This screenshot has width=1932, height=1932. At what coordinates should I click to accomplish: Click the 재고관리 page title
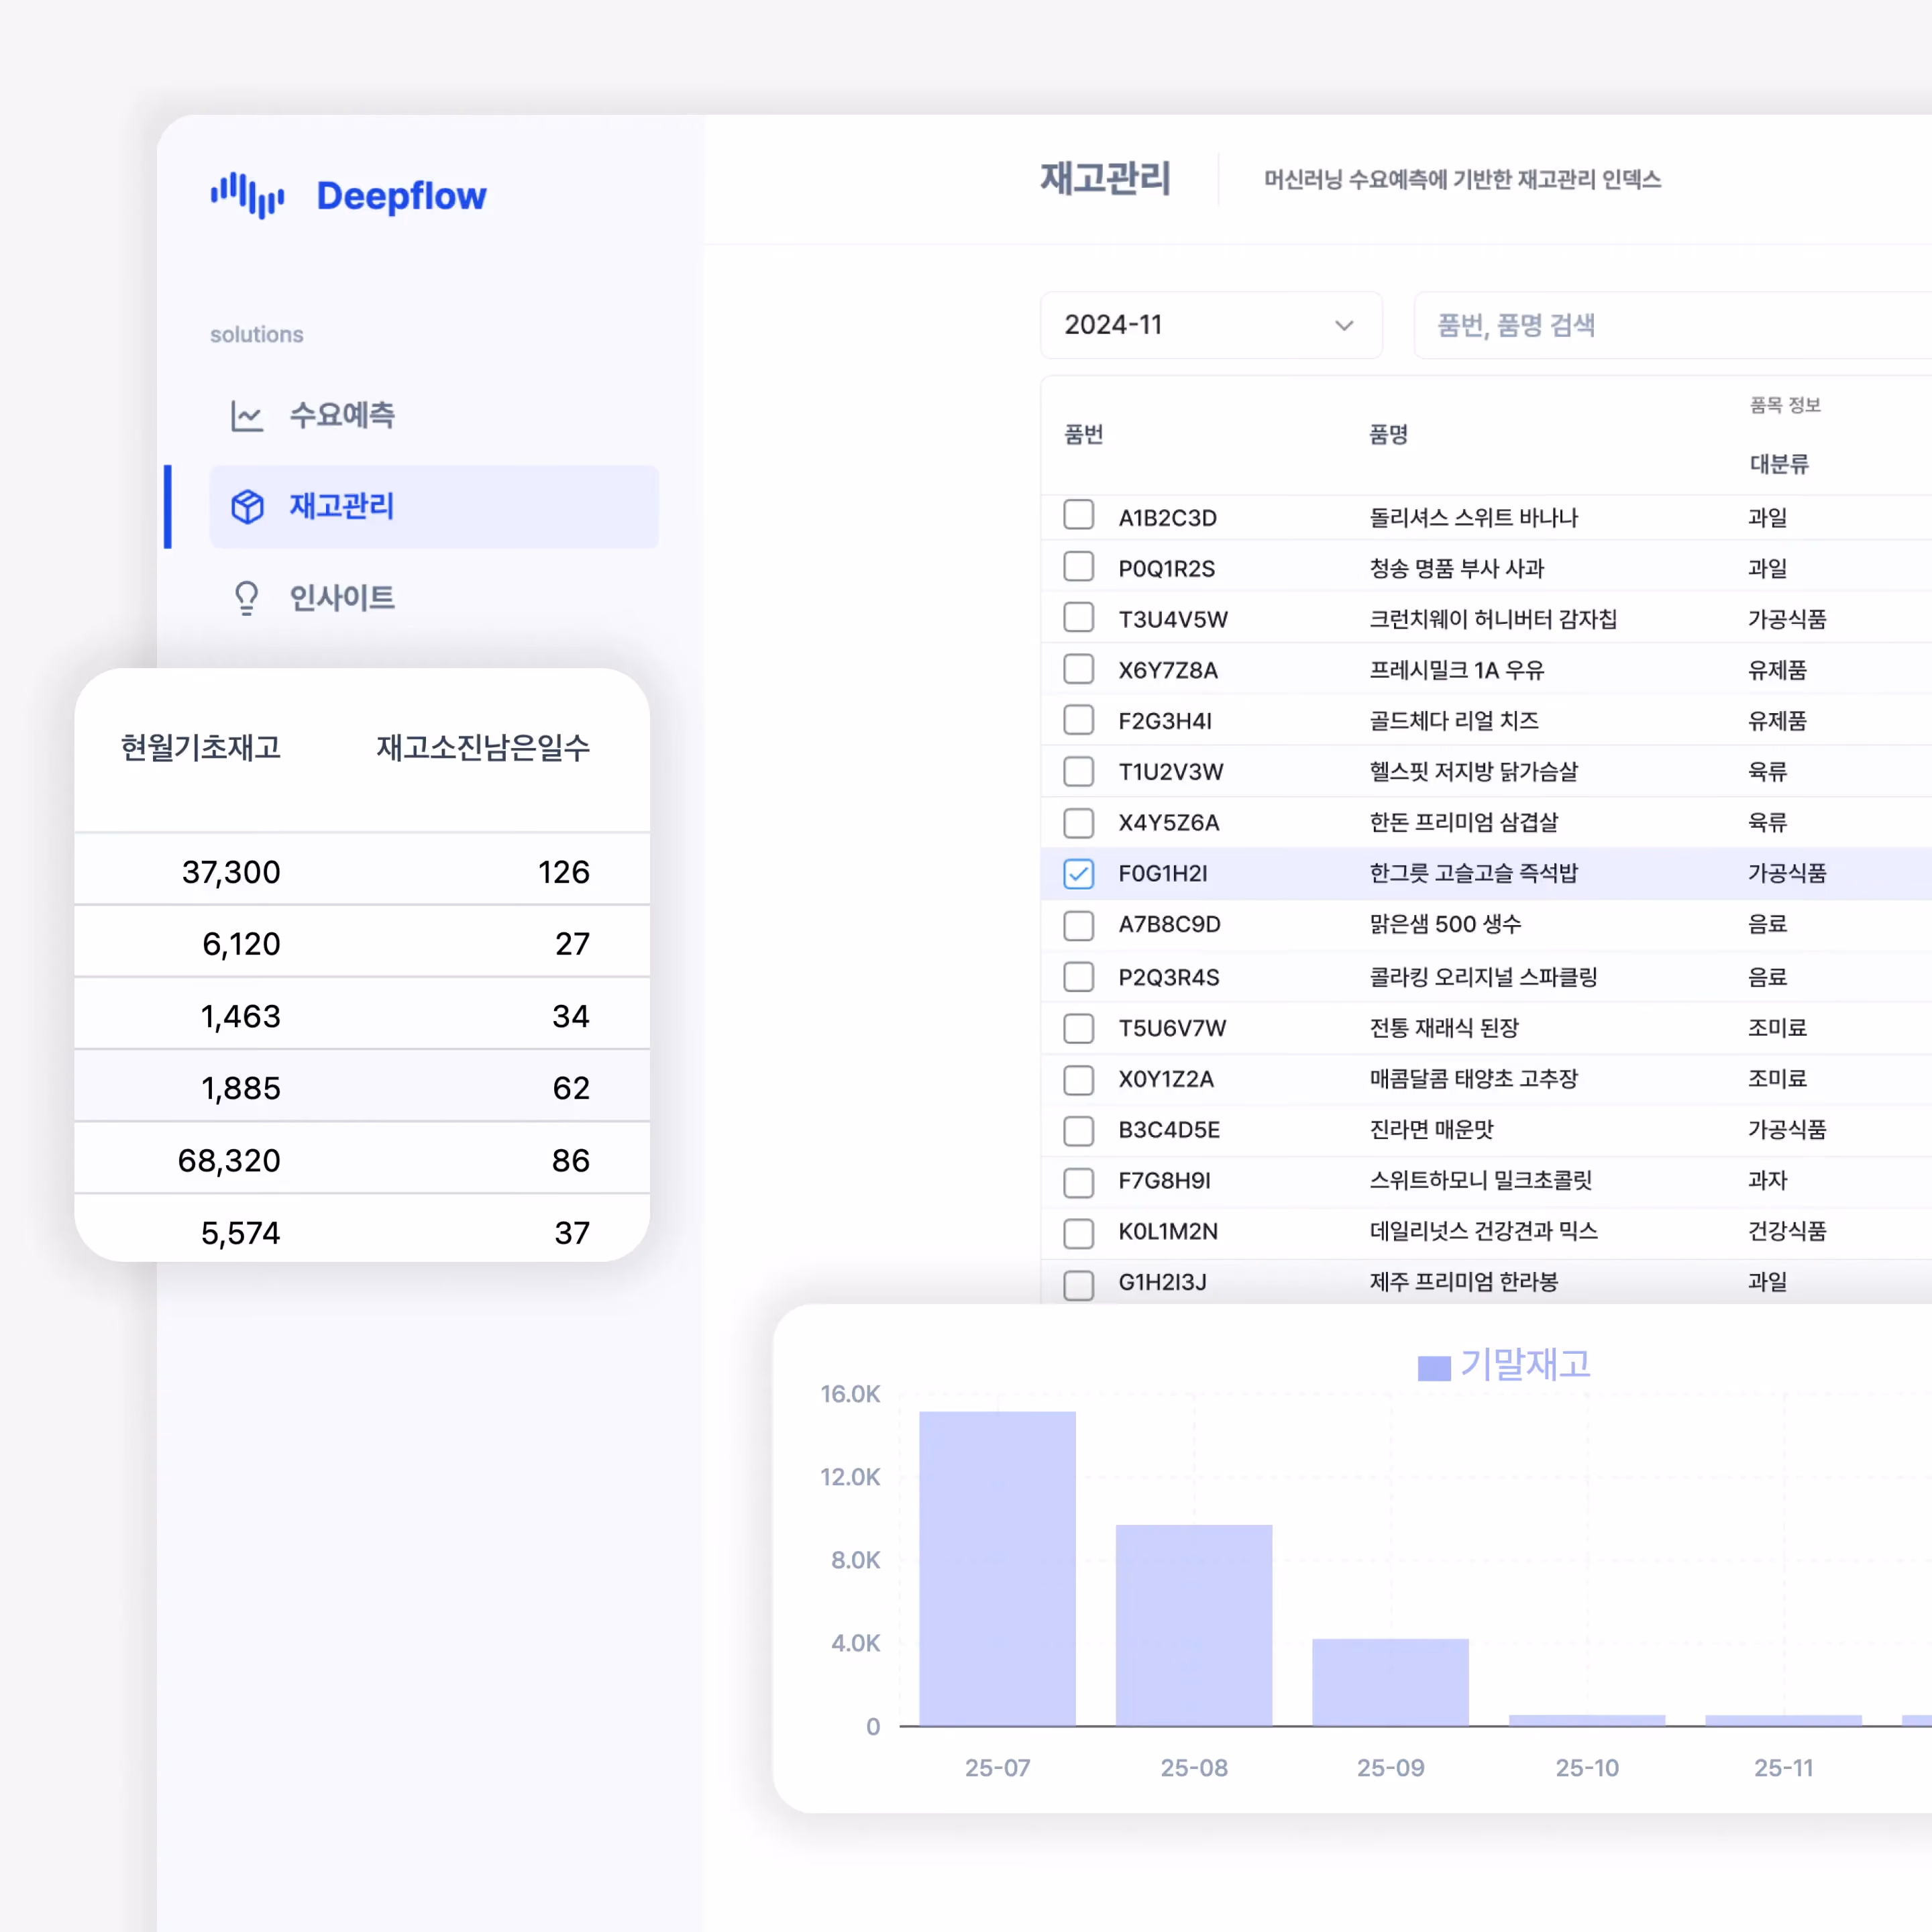coord(1105,178)
